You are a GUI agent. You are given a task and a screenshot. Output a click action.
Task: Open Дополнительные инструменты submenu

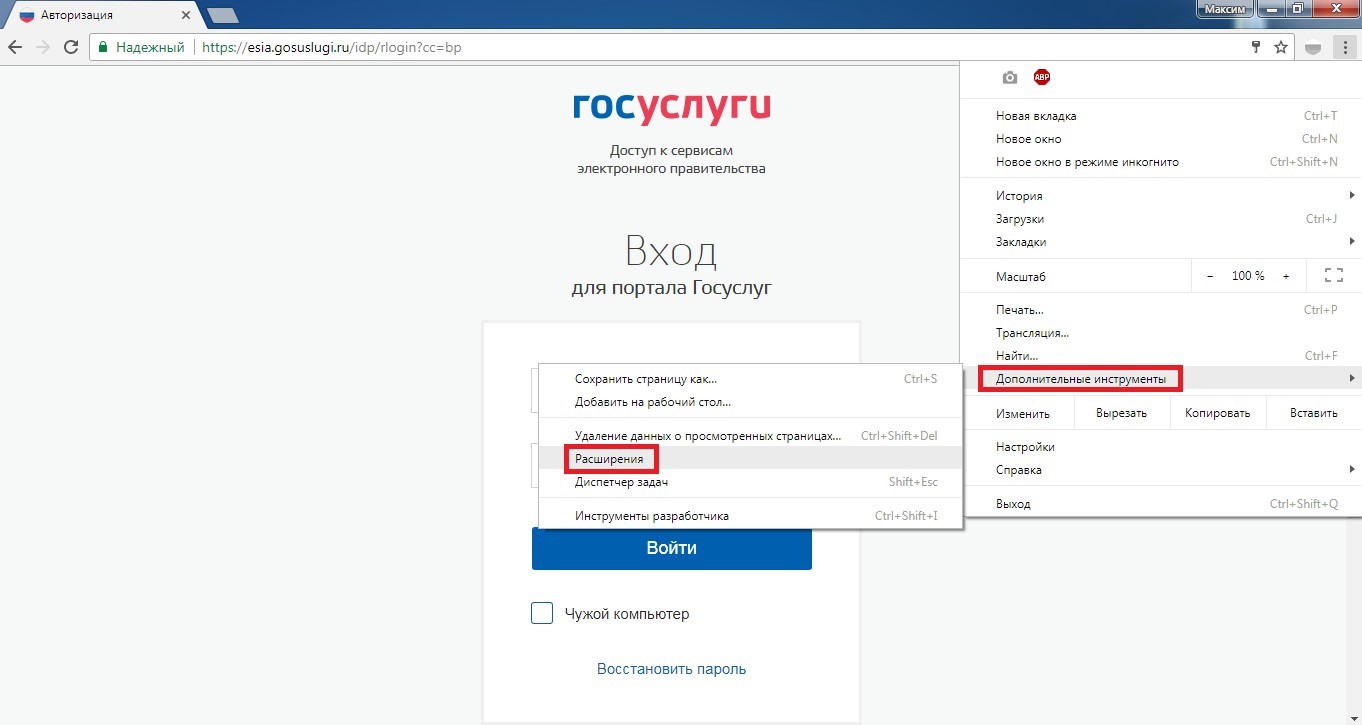coord(1160,379)
